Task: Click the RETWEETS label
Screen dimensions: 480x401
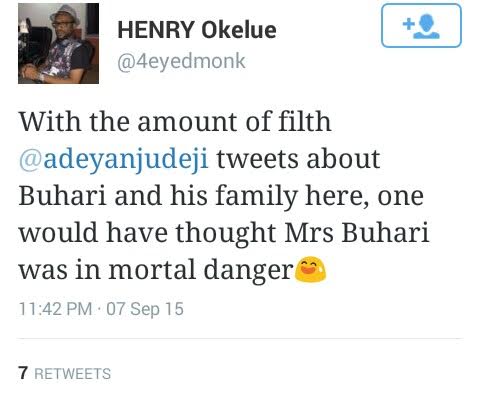Action: [73, 373]
